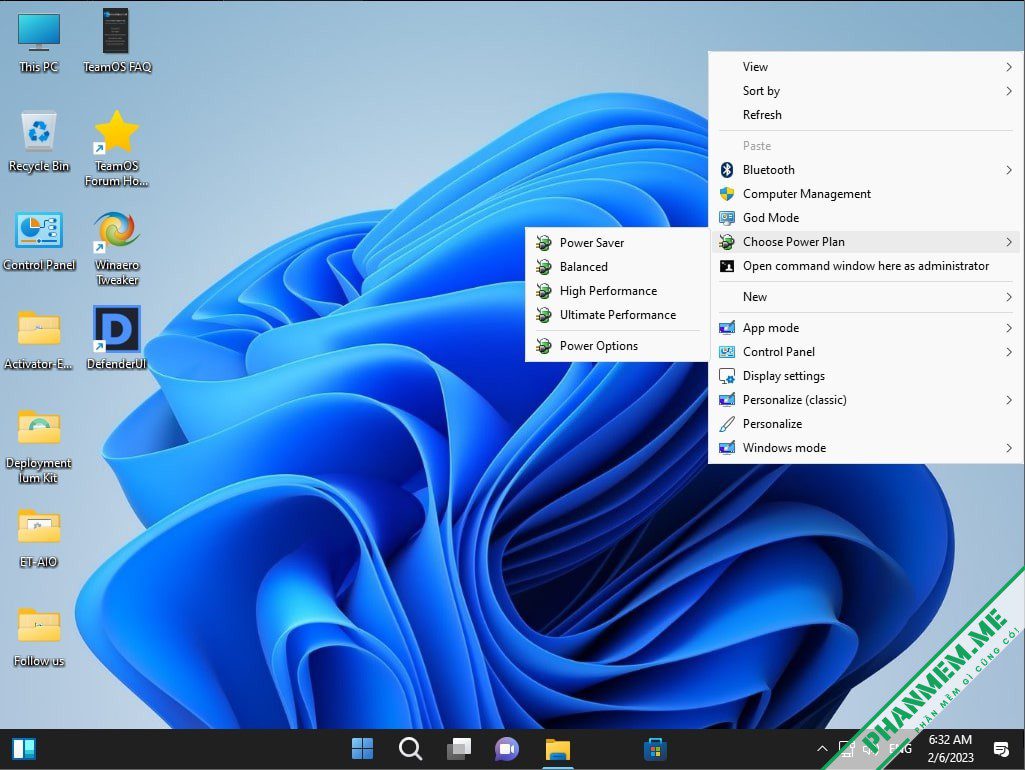Select the This PC desktop icon
Screen dimensions: 1025x770
(x=39, y=41)
